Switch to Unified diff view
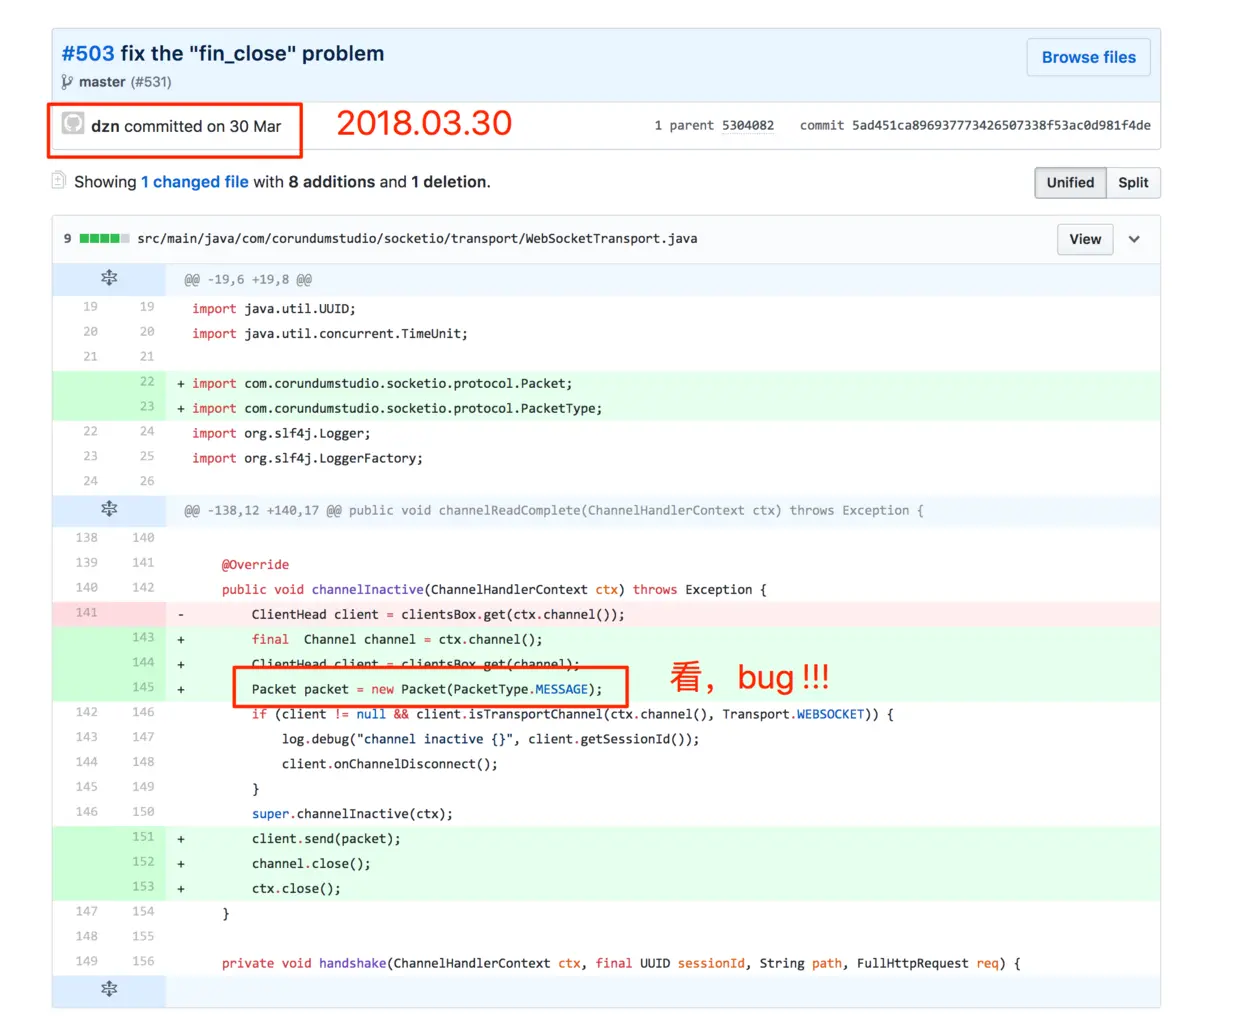1240x1022 pixels. pos(1070,182)
